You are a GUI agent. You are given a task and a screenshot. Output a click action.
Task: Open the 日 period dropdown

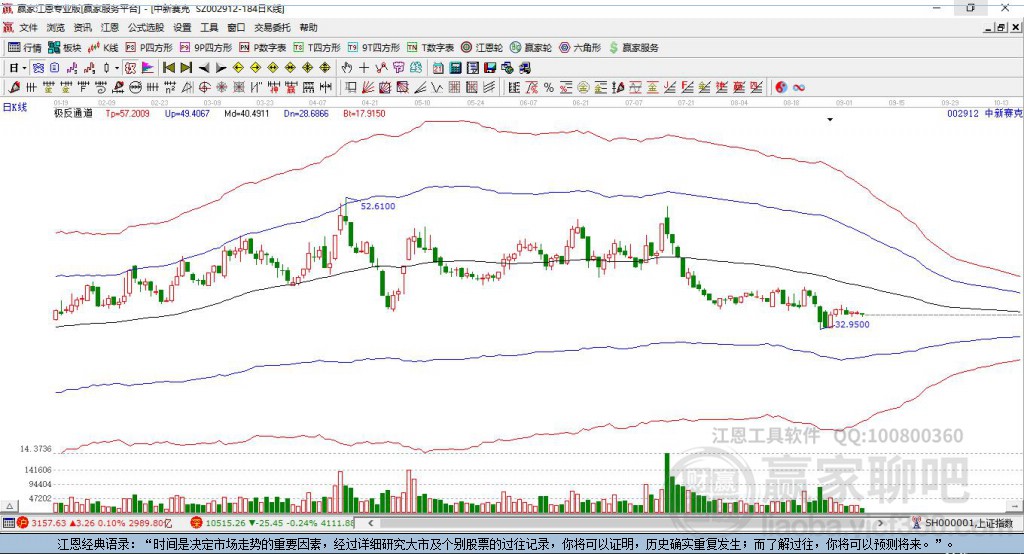tap(17, 68)
